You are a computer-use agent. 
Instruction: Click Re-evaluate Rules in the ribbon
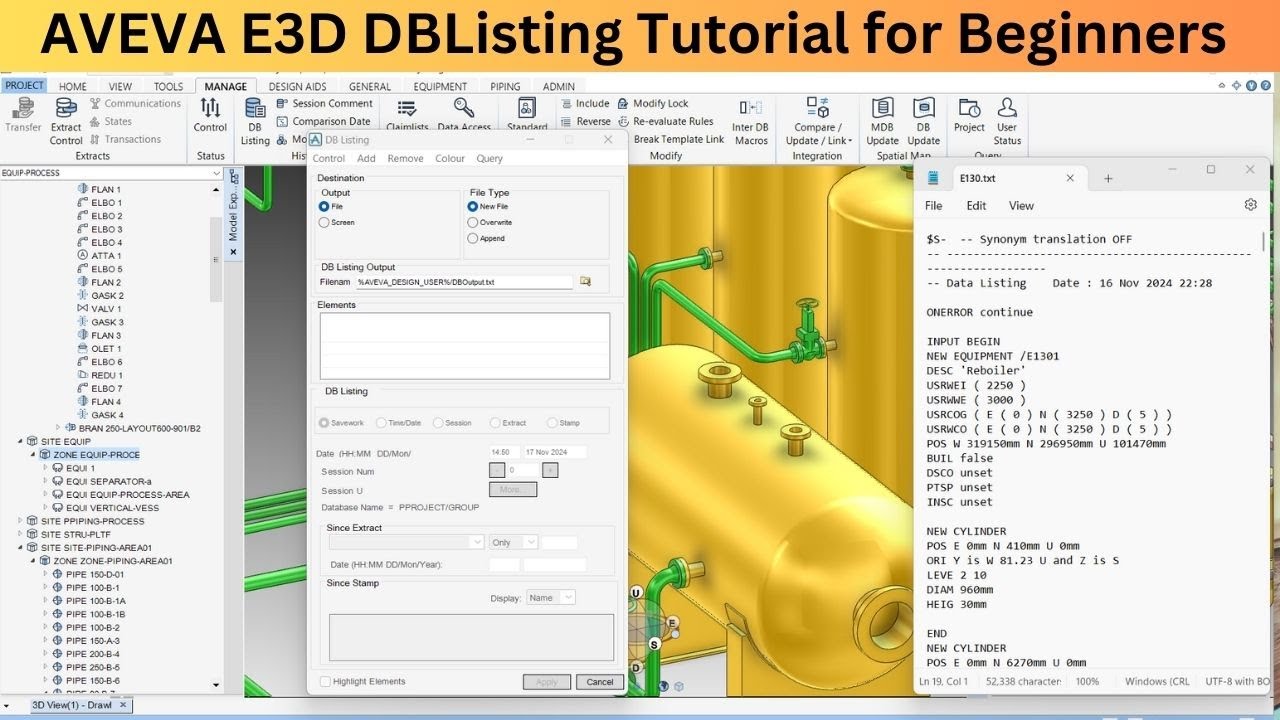coord(665,121)
